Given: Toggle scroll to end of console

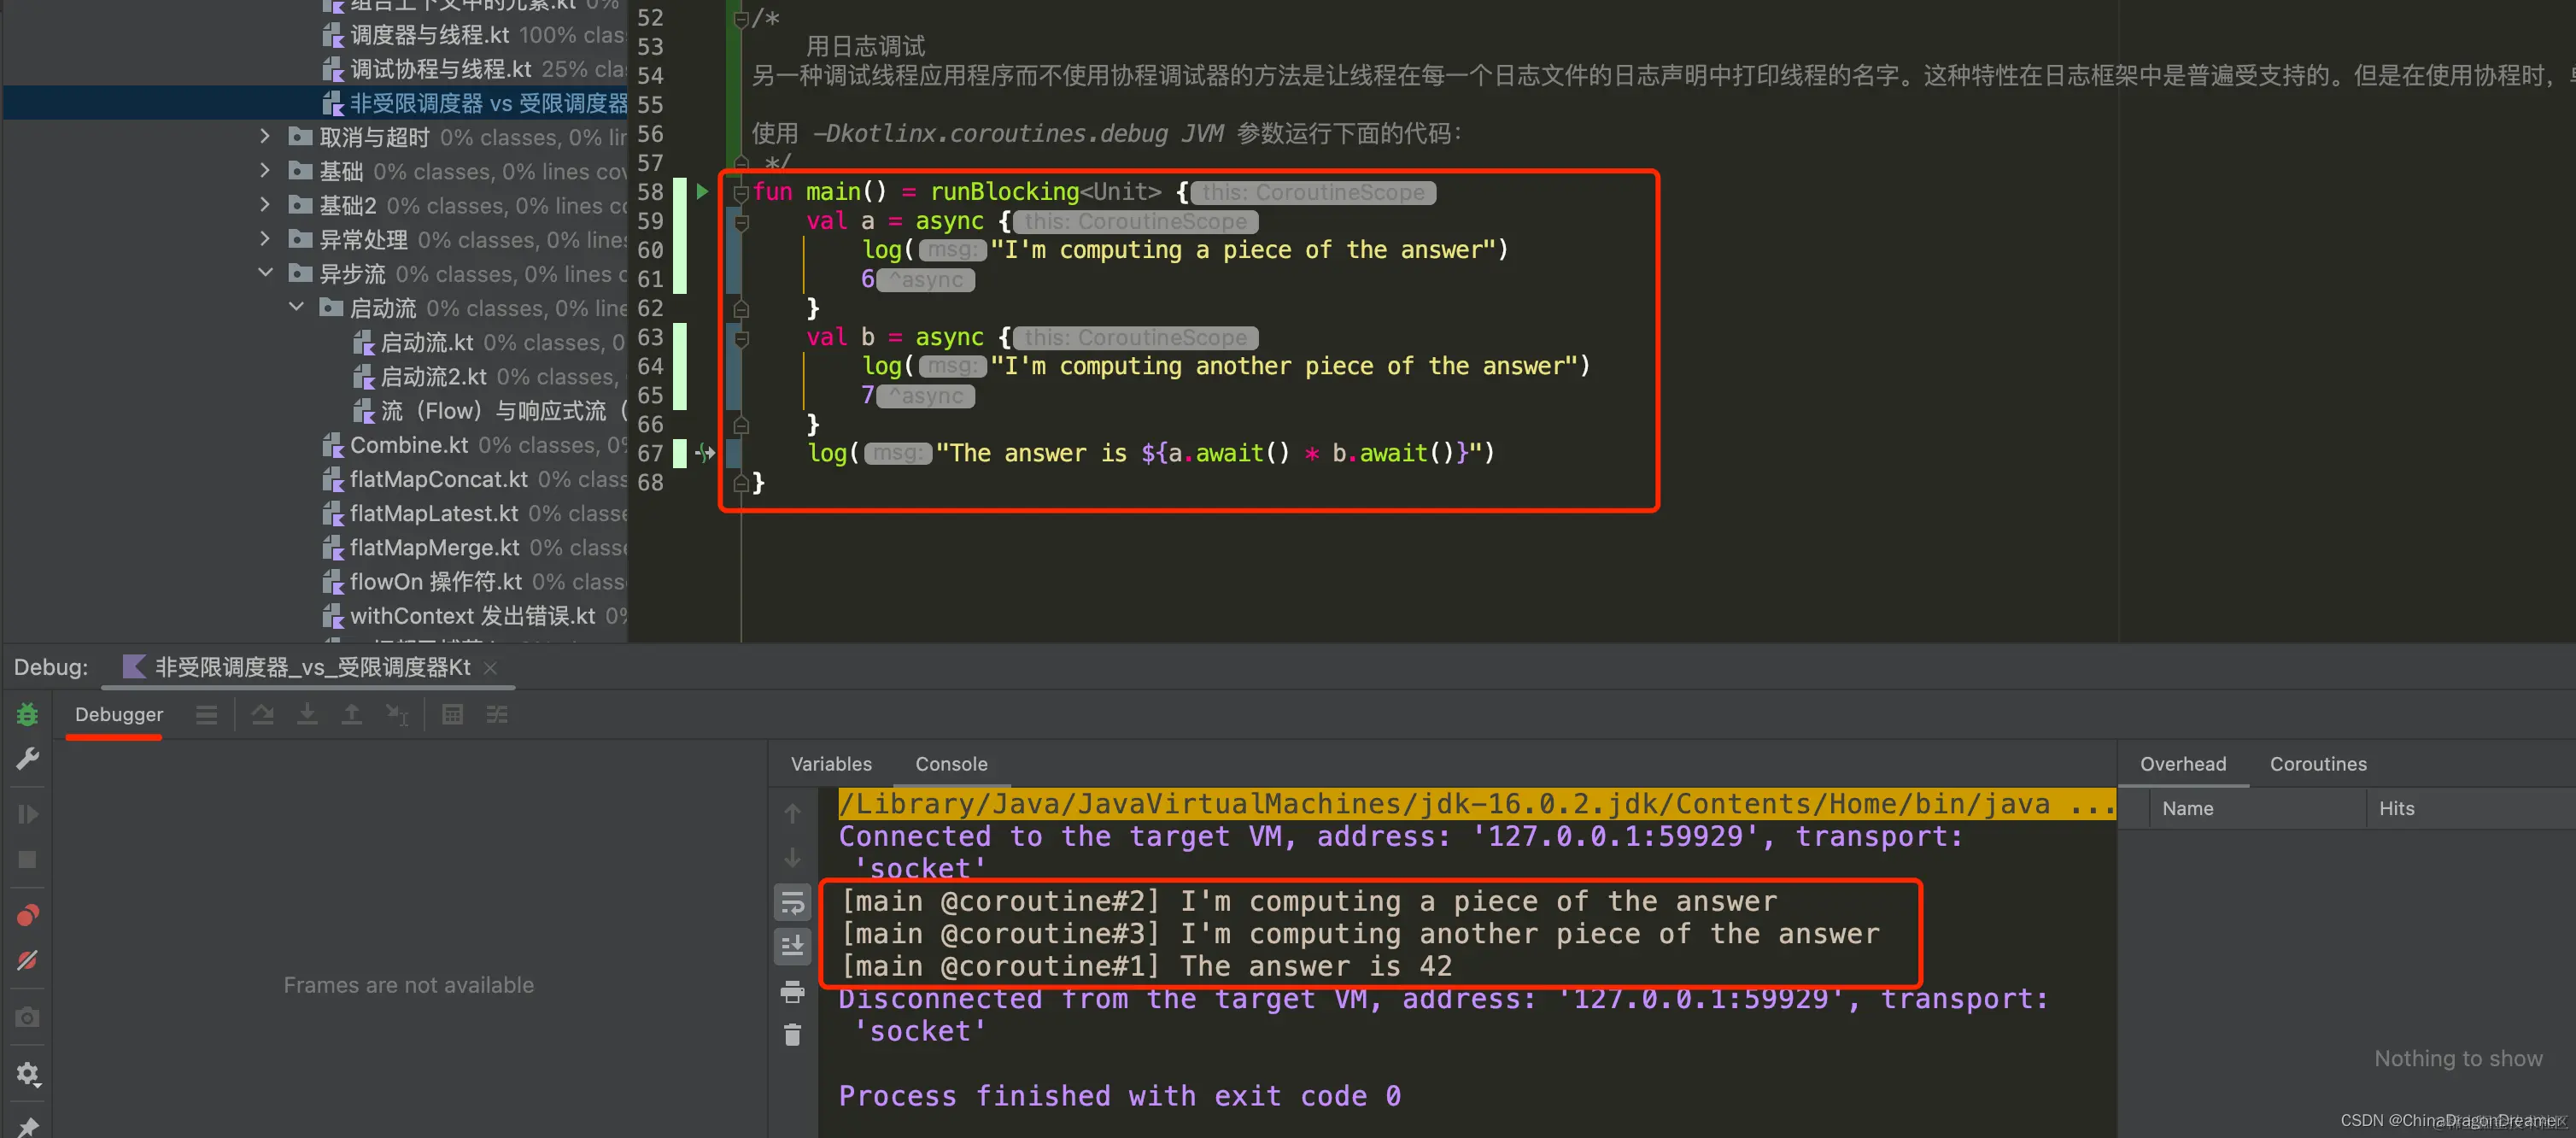Looking at the screenshot, I should (792, 945).
